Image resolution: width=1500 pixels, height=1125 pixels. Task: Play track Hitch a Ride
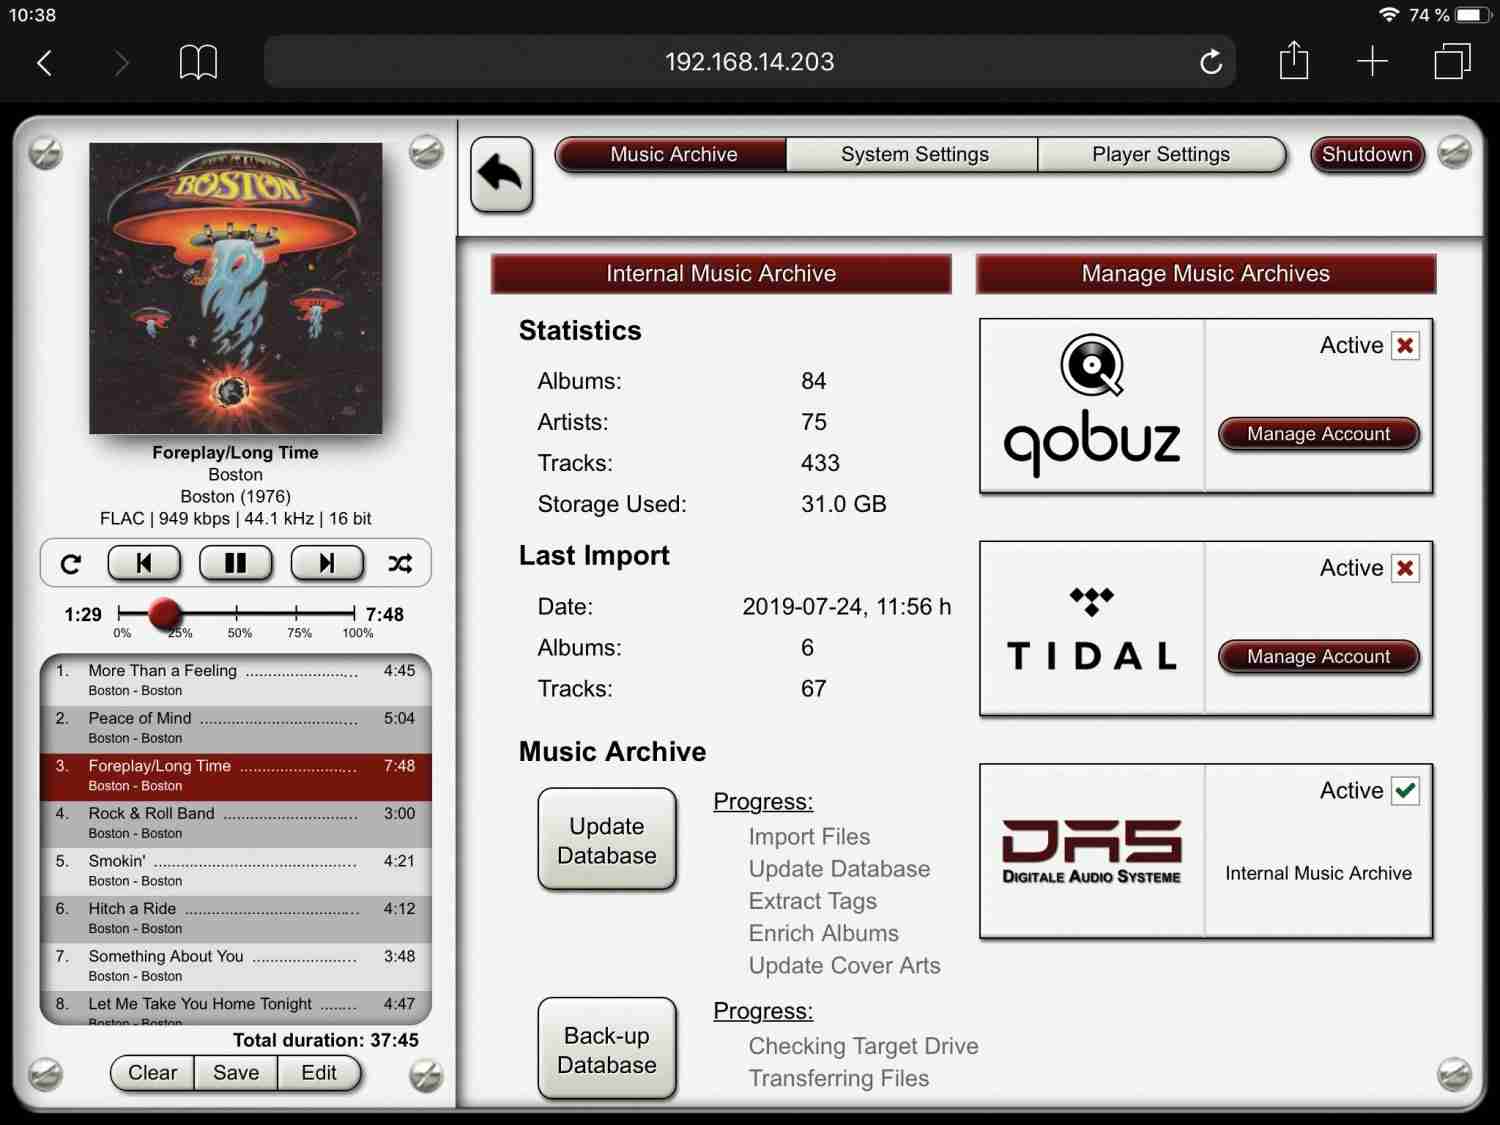(236, 919)
